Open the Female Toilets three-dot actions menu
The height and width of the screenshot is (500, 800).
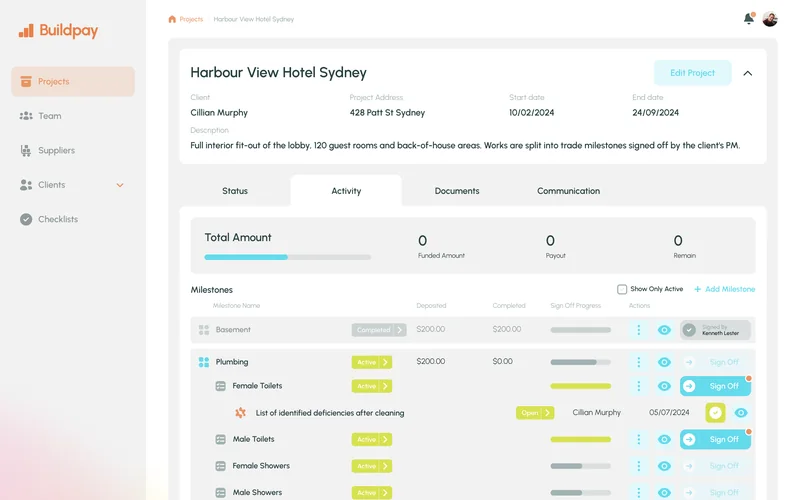point(638,386)
